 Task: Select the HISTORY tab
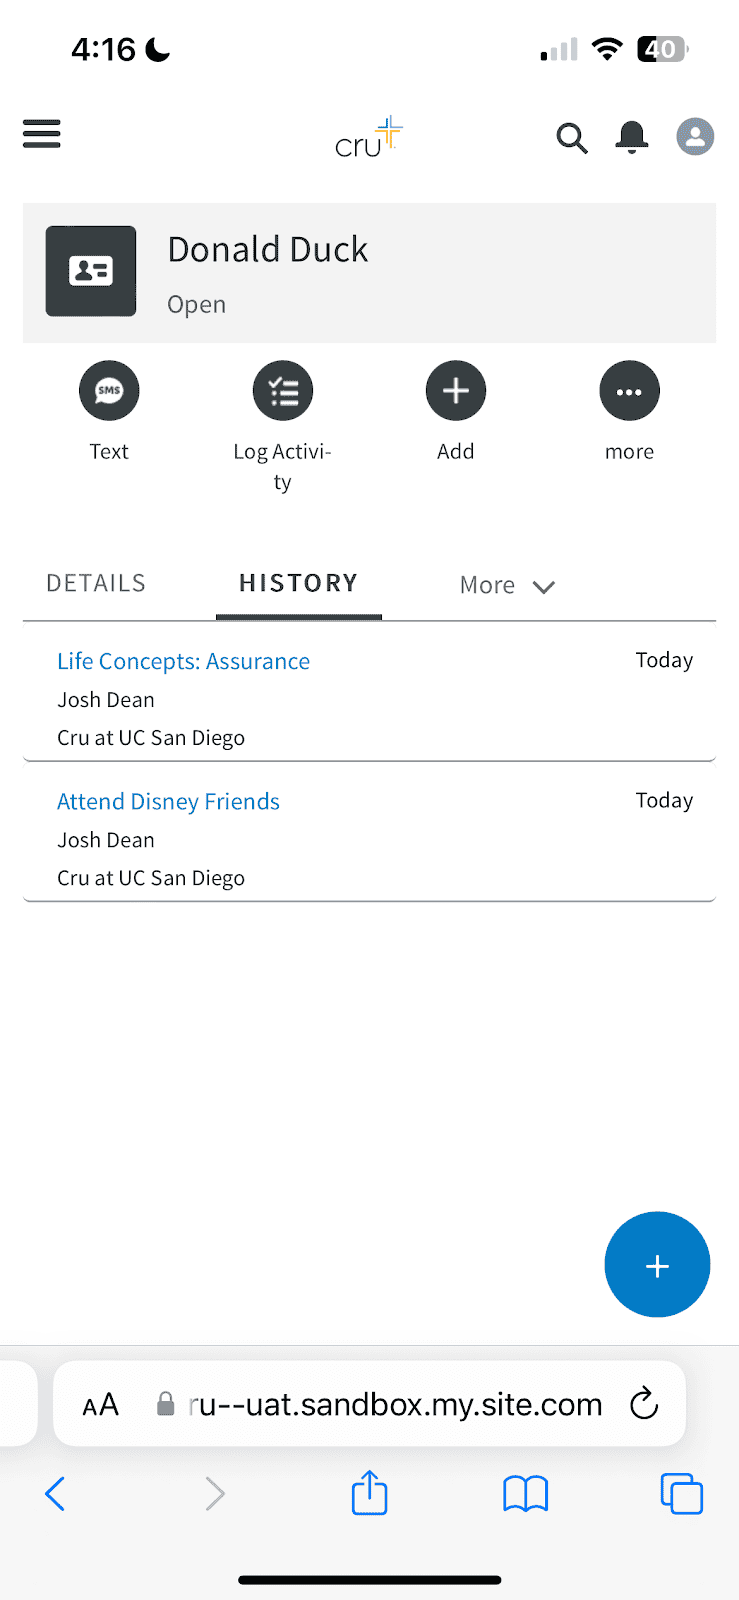coord(298,583)
